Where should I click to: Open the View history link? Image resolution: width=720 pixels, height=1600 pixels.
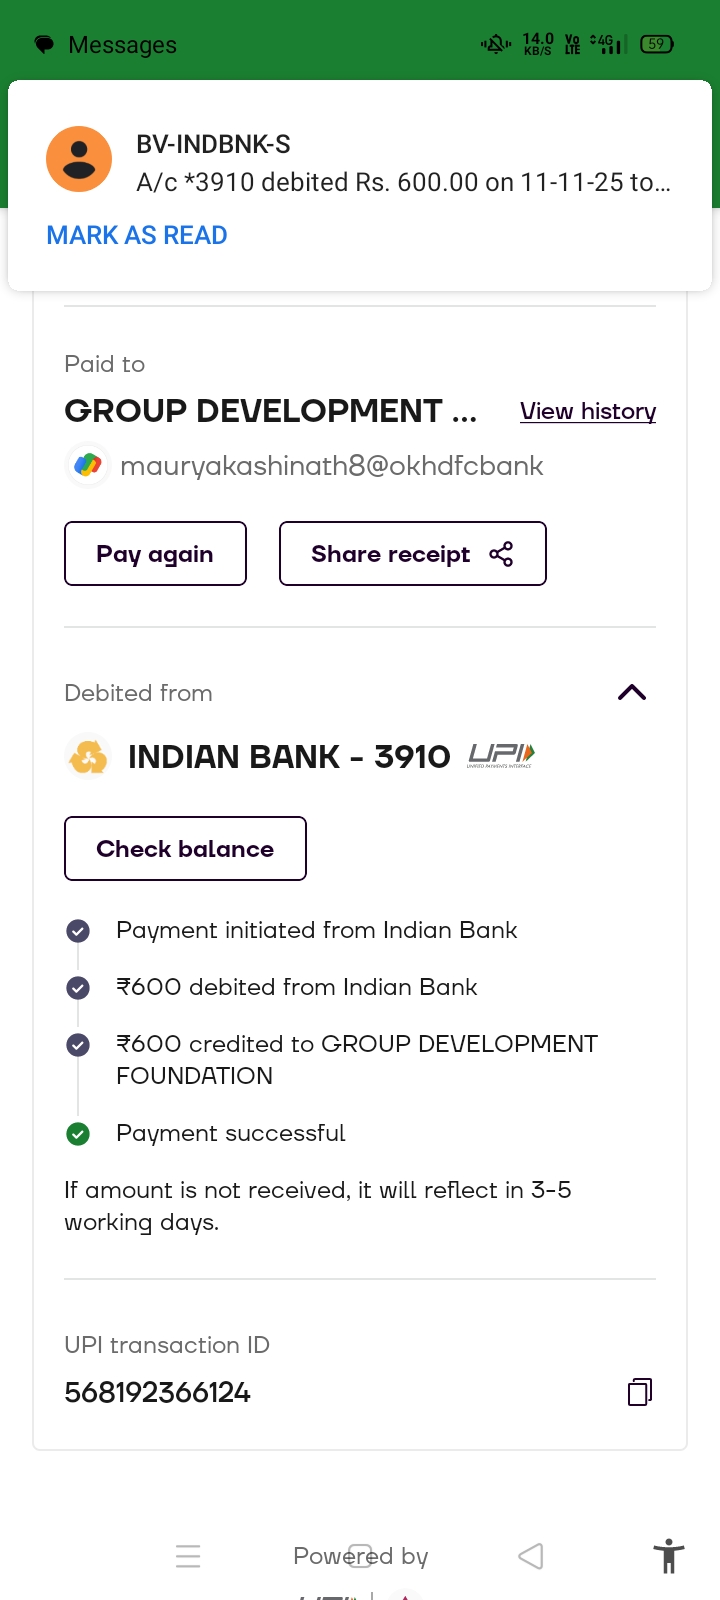tap(588, 411)
